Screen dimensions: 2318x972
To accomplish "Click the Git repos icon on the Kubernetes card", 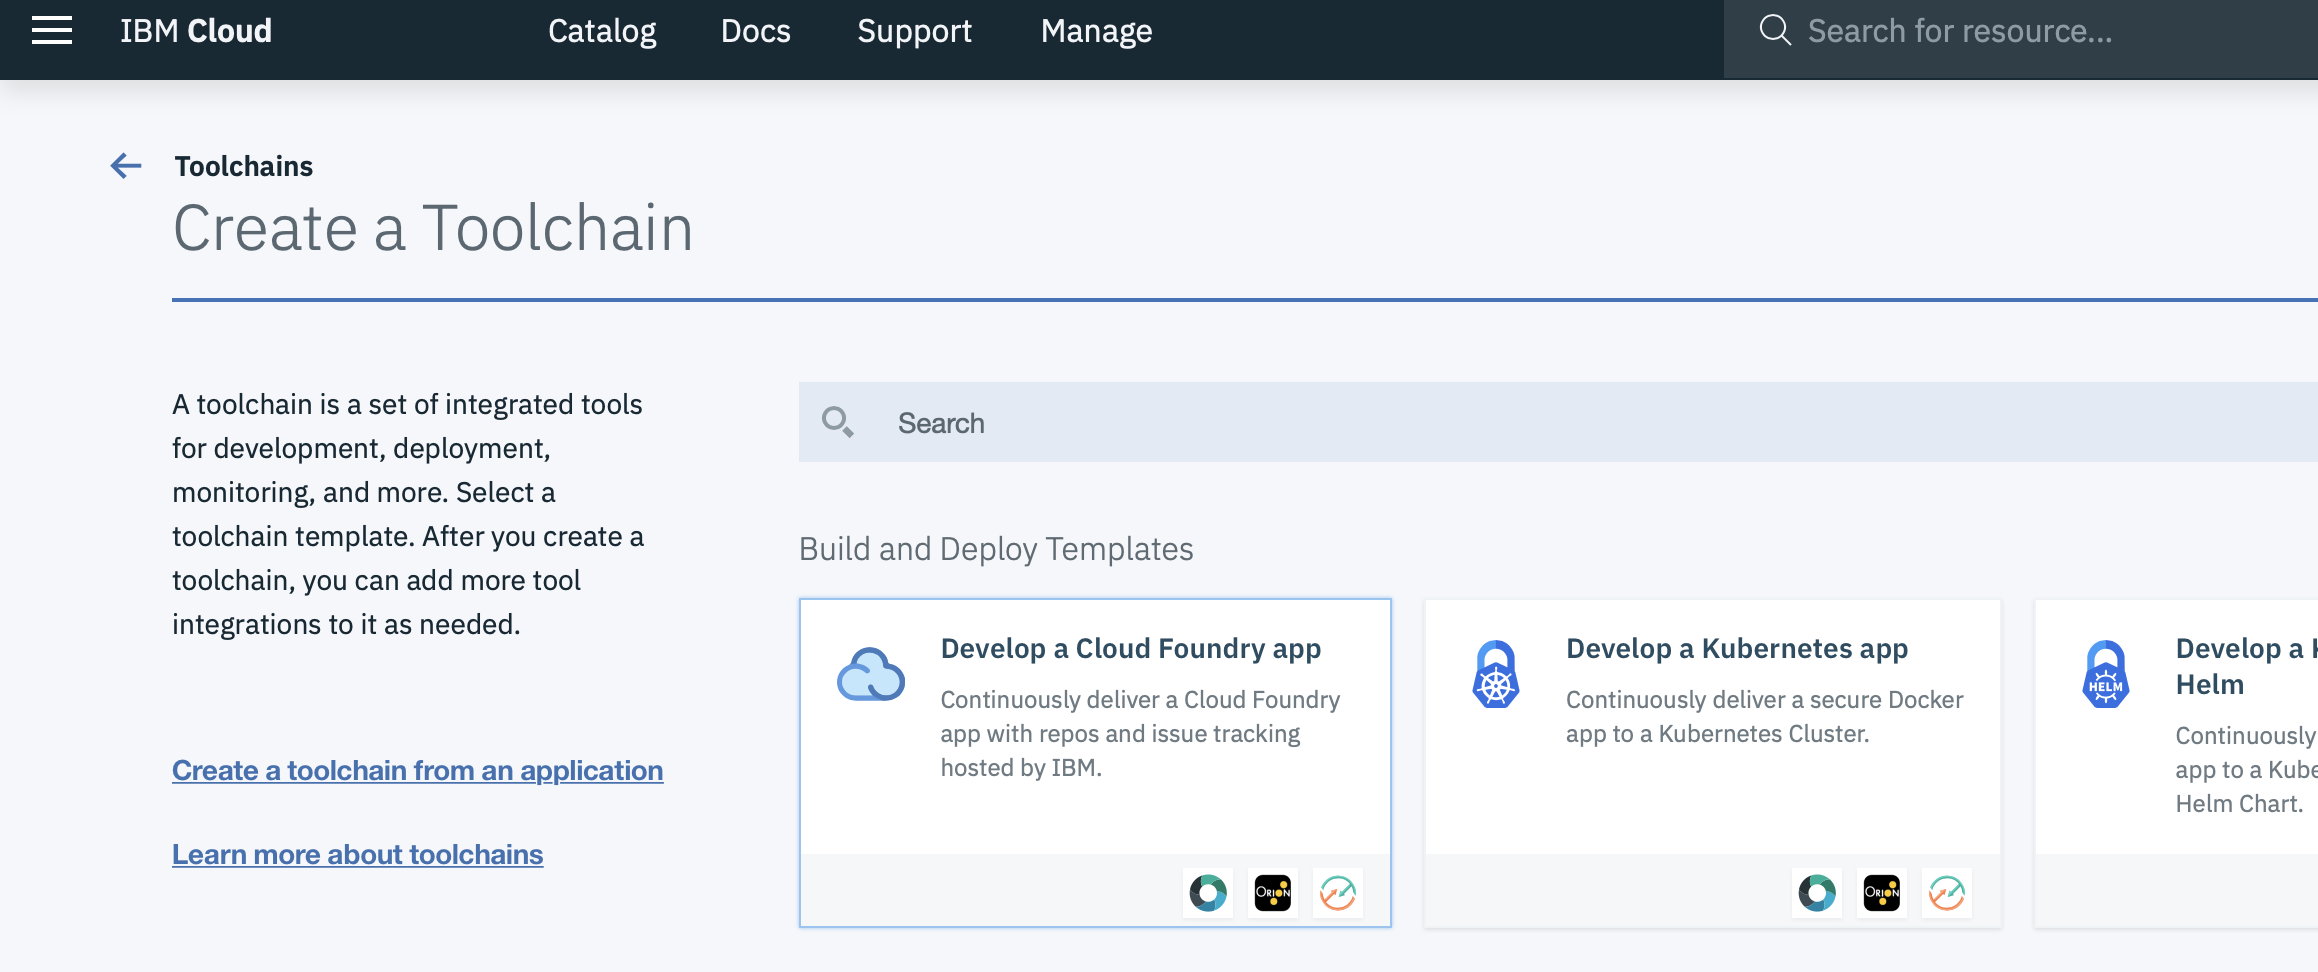I will coord(1816,893).
